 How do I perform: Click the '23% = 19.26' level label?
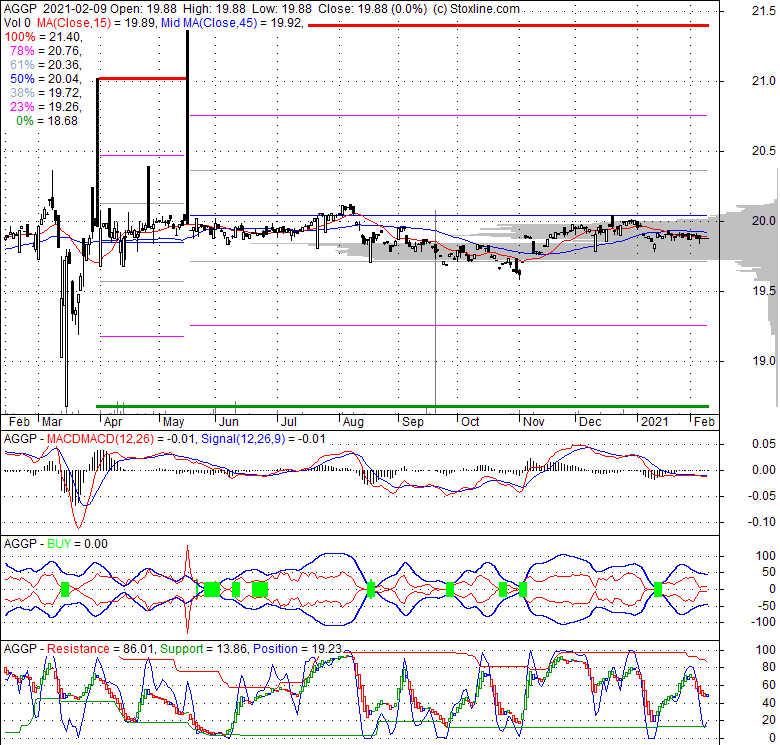click(45, 106)
